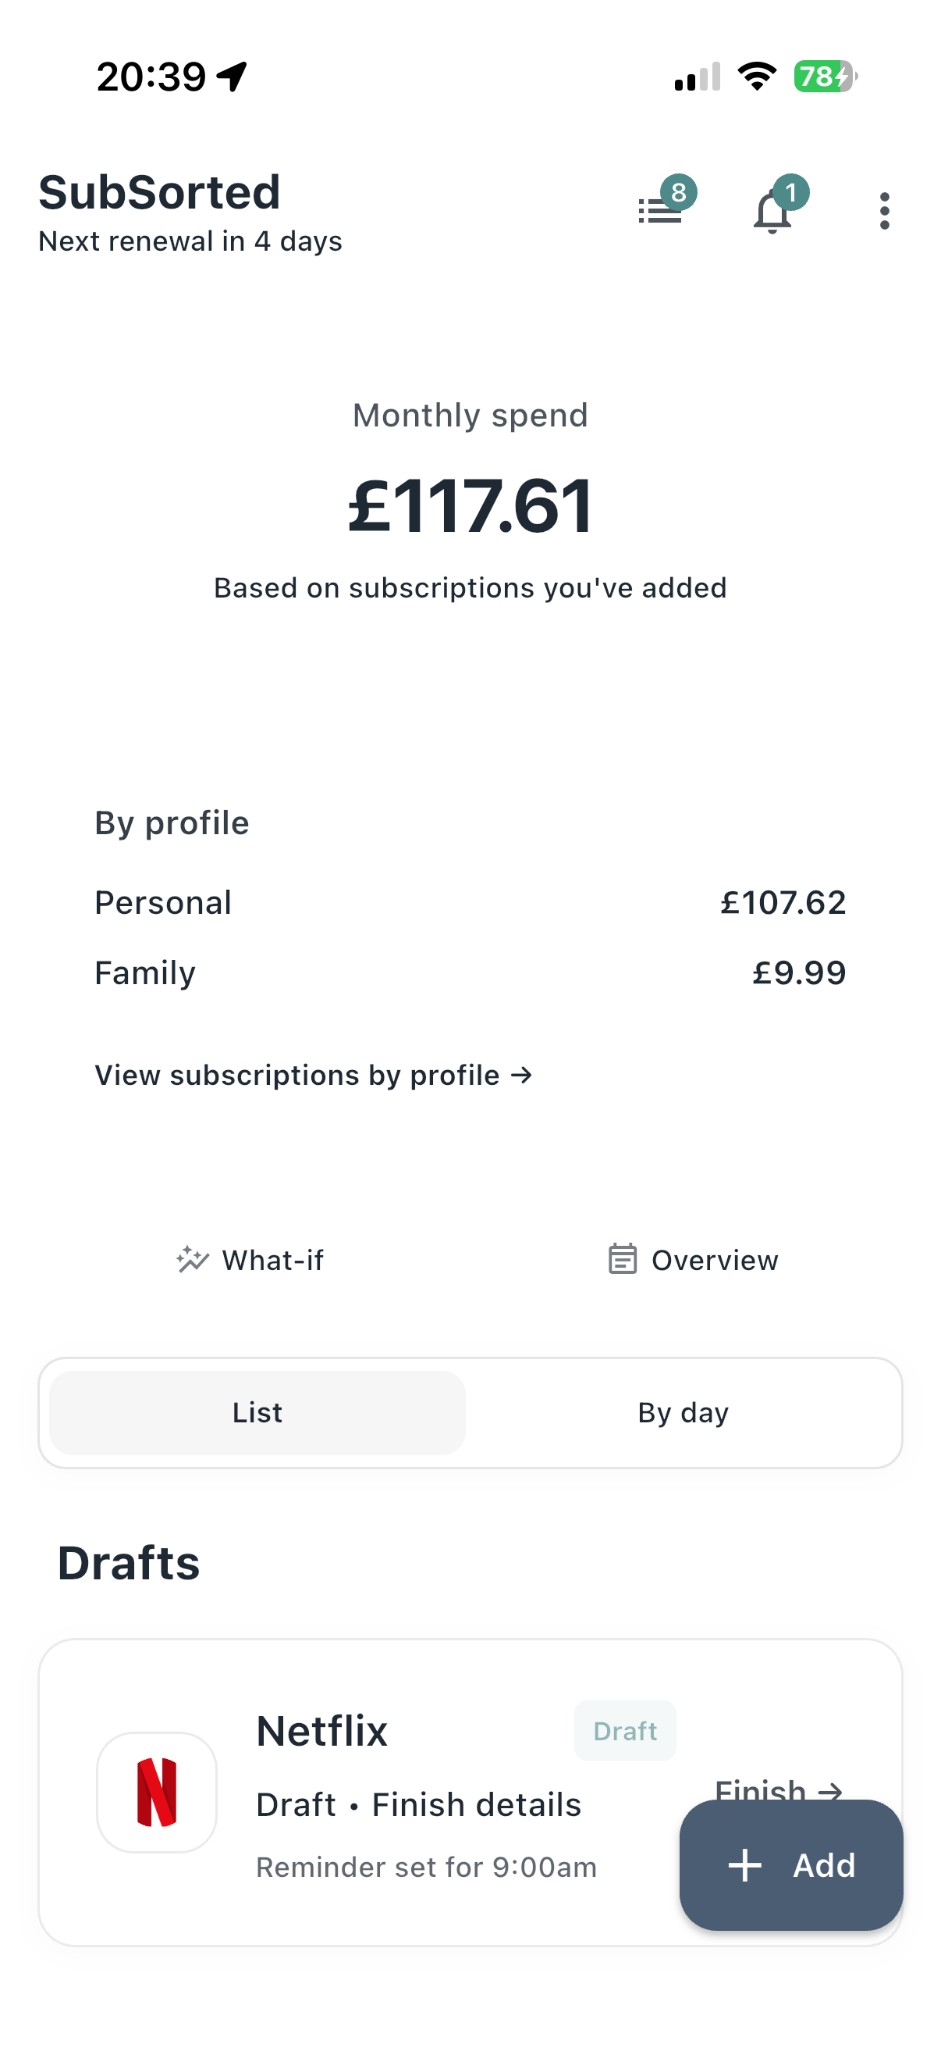941x2048 pixels.
Task: Tap the plus icon on Add button
Action: pos(745,1865)
